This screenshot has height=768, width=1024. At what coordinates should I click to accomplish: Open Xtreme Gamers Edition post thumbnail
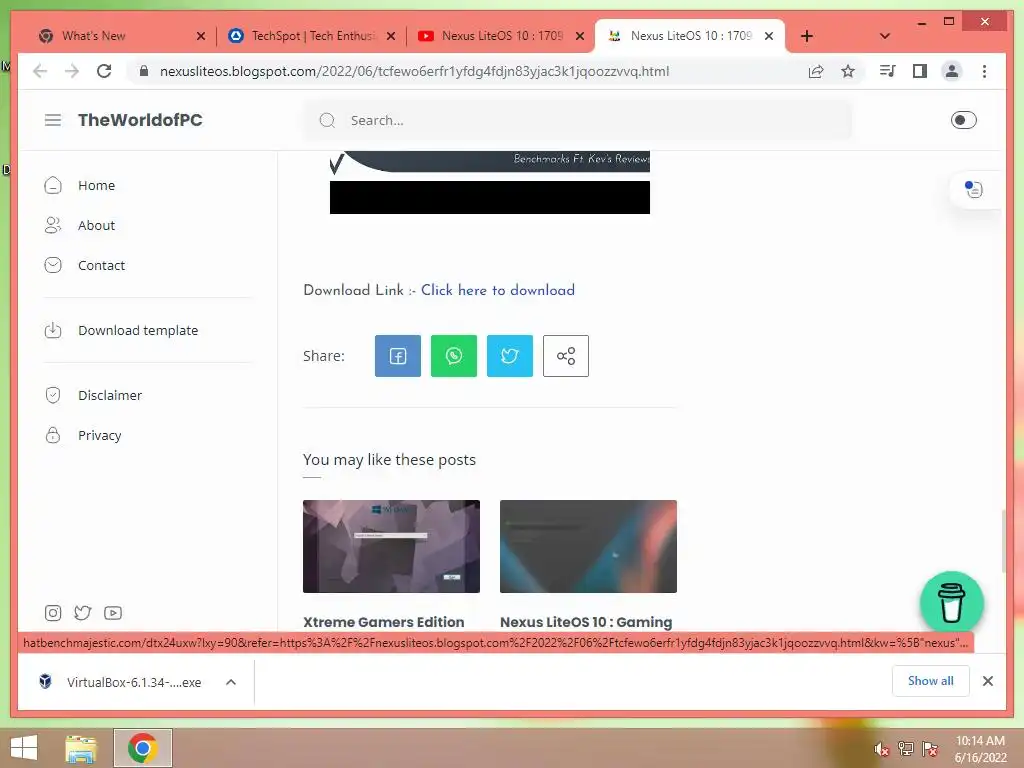click(x=391, y=547)
